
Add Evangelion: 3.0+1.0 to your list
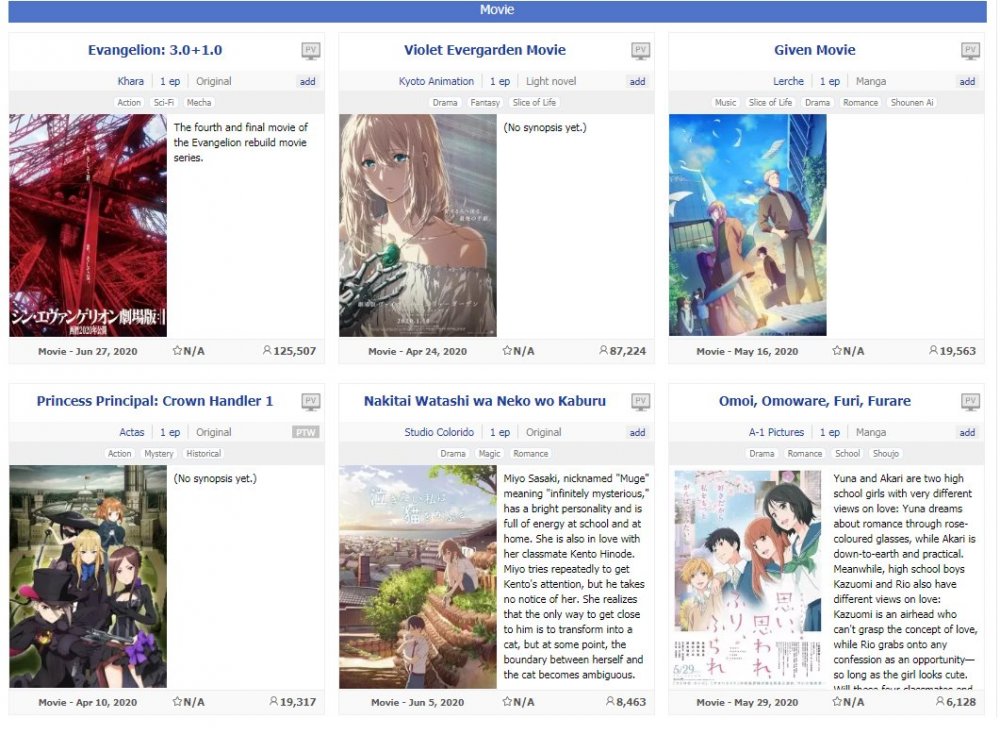307,81
